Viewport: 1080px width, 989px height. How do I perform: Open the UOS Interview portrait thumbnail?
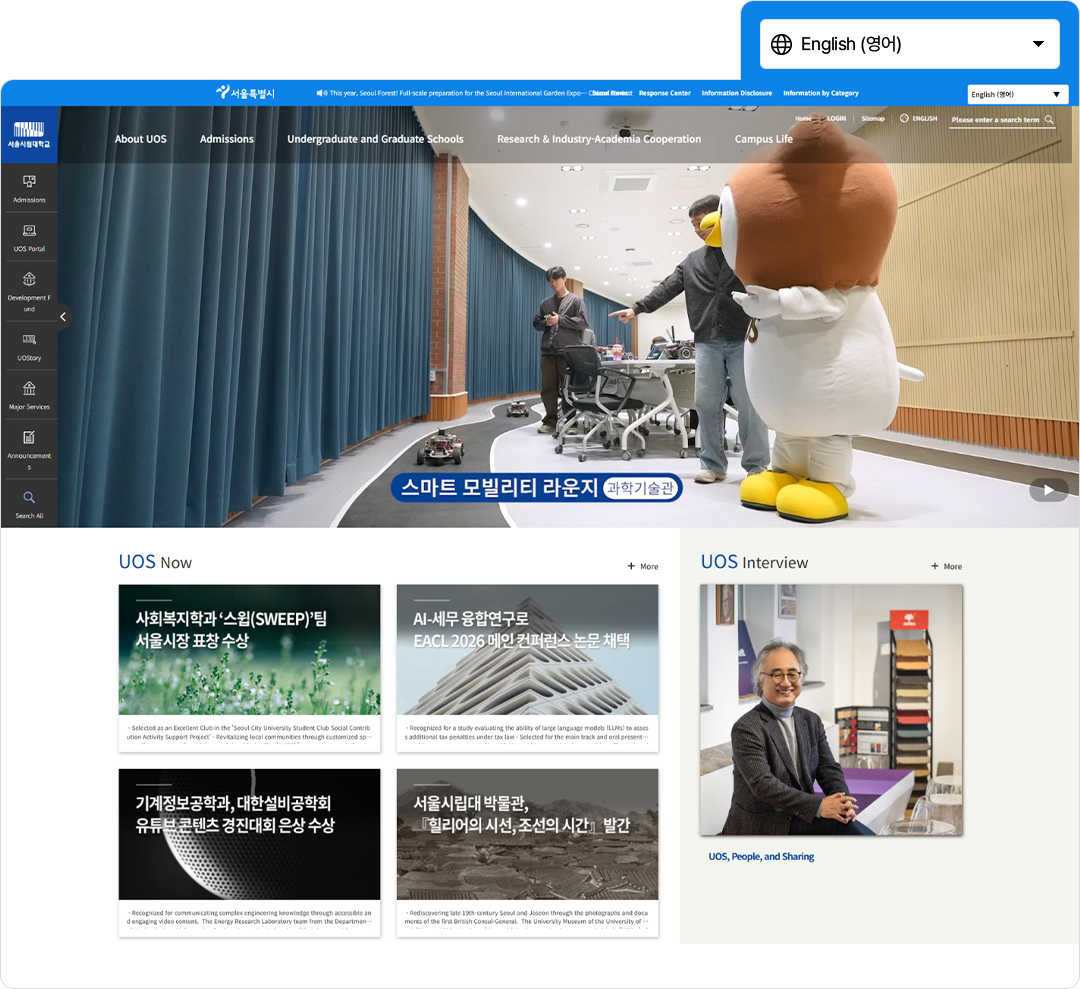[x=831, y=710]
